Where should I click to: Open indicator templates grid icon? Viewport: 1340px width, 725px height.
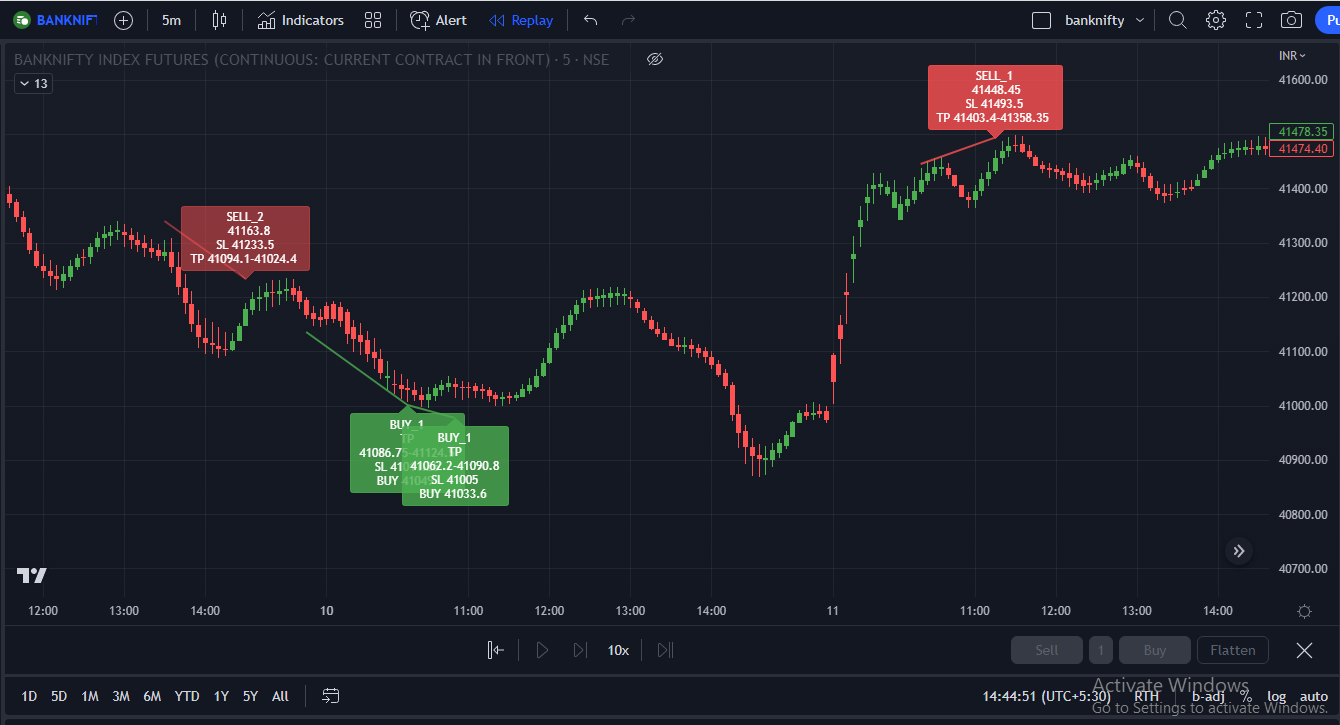pyautogui.click(x=373, y=20)
